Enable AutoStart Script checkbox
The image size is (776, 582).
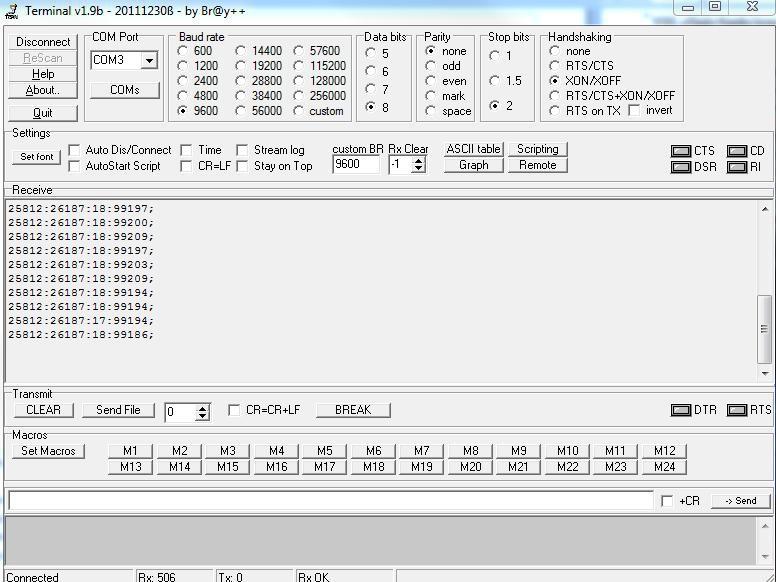pyautogui.click(x=74, y=166)
